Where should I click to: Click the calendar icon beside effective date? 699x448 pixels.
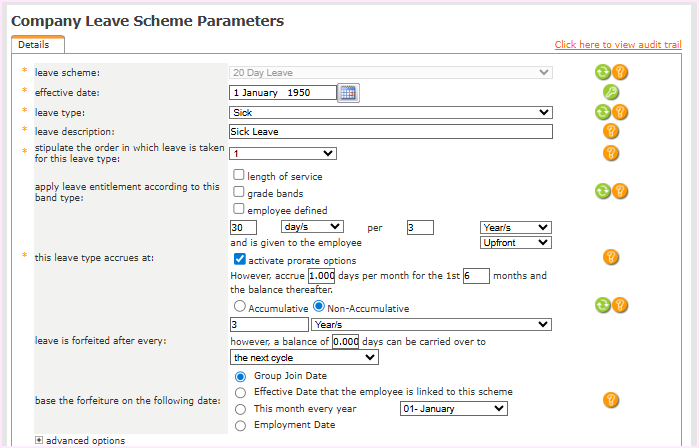tap(347, 93)
